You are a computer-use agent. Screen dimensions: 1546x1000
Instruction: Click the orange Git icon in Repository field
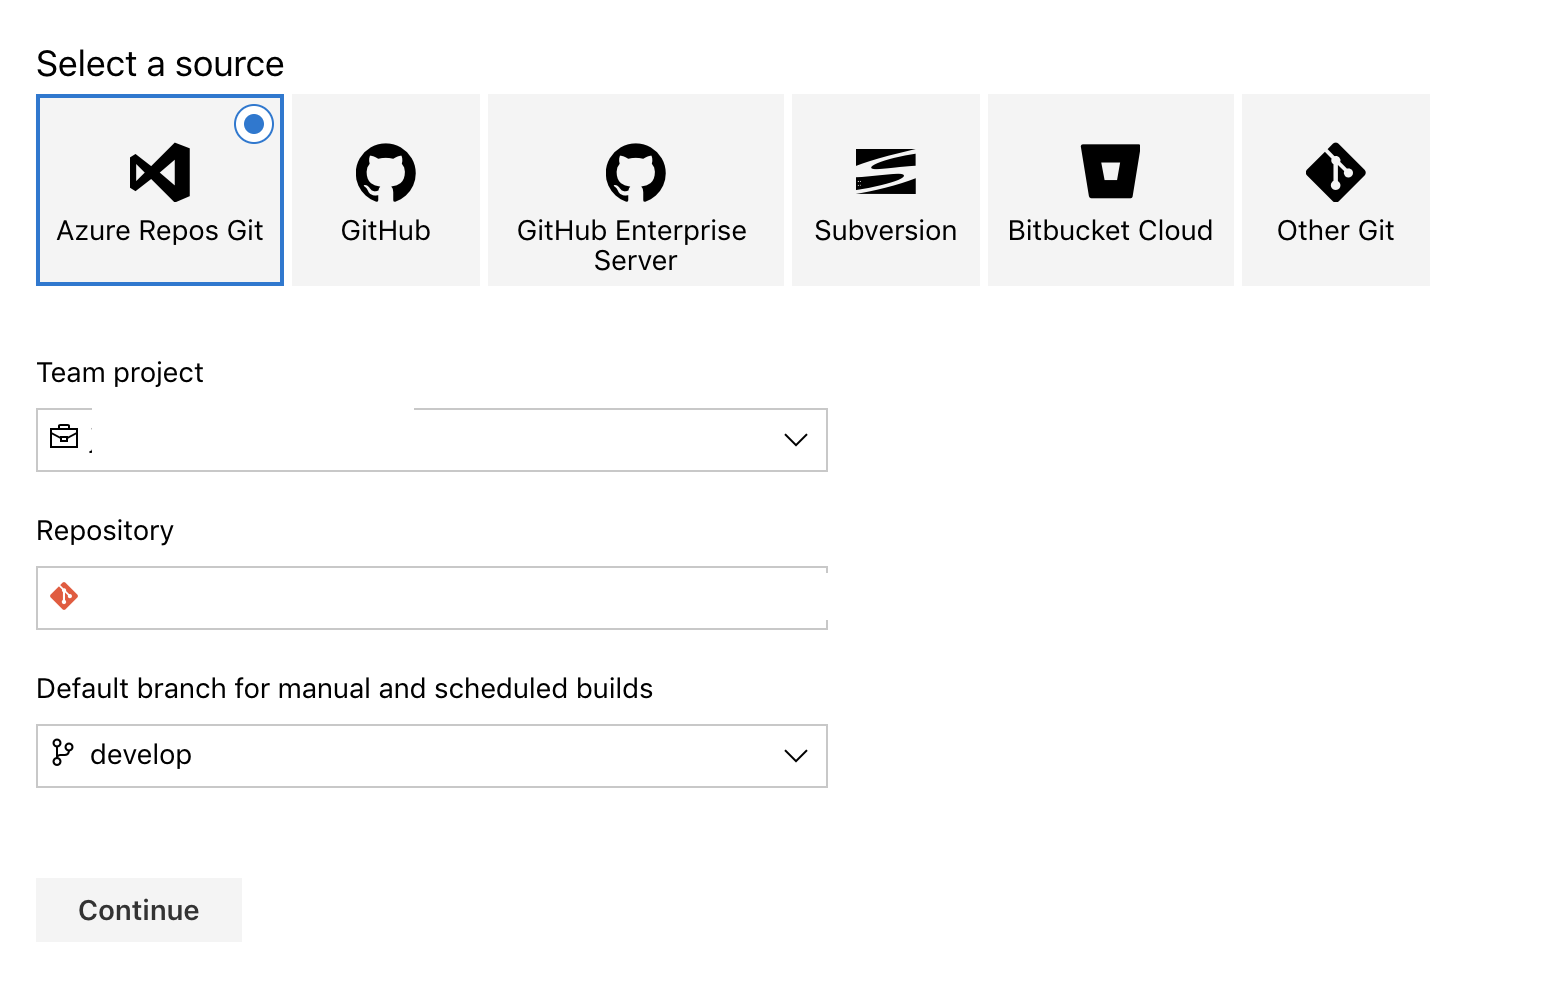pos(64,597)
